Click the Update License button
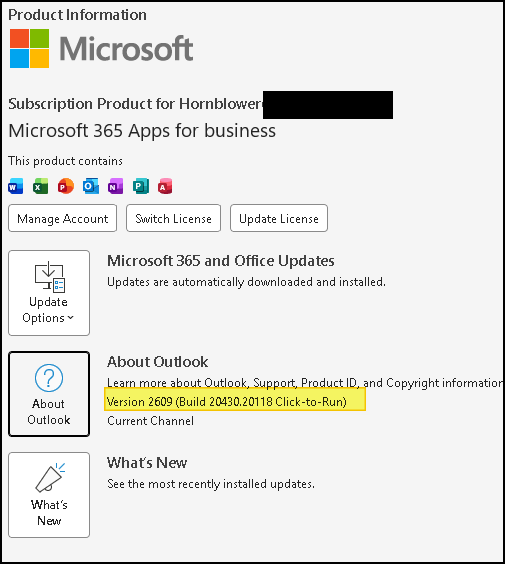 (x=279, y=218)
